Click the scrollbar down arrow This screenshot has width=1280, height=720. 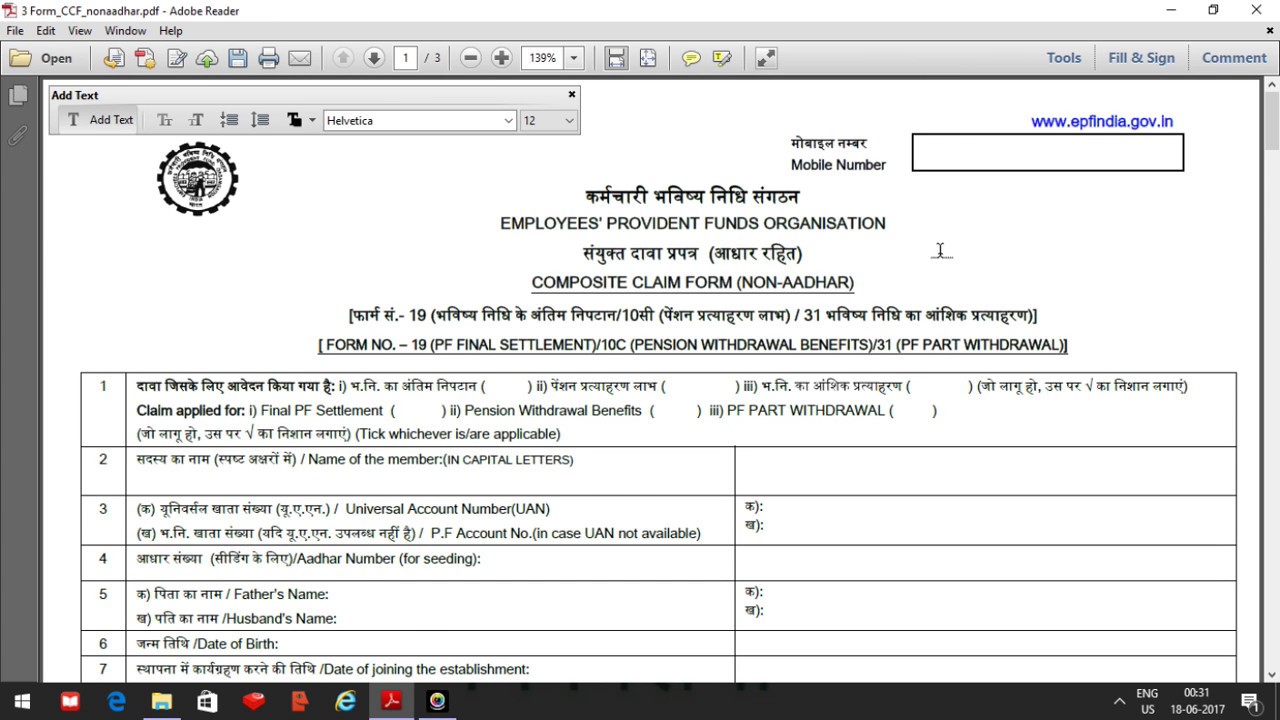[x=1271, y=675]
